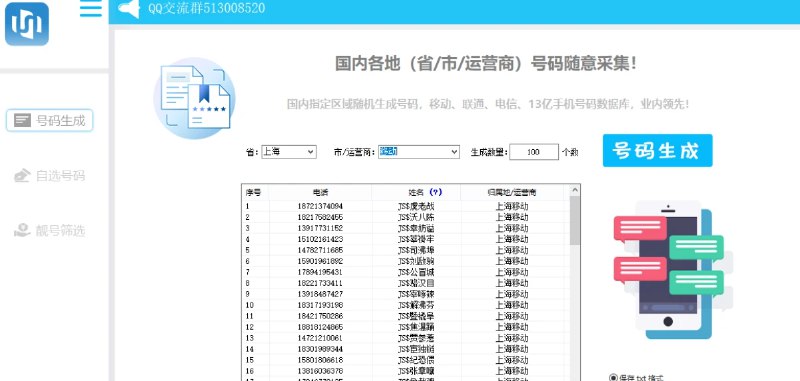This screenshot has width=800, height=381.
Task: Select the phone number in row 9
Action: (x=320, y=294)
